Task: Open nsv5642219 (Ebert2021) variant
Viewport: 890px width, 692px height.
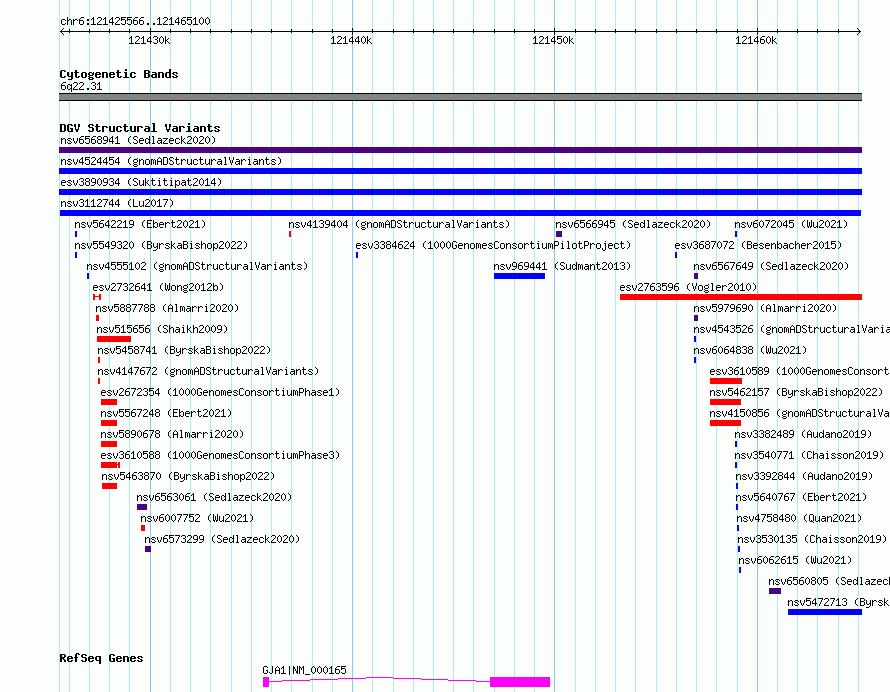Action: coord(140,224)
